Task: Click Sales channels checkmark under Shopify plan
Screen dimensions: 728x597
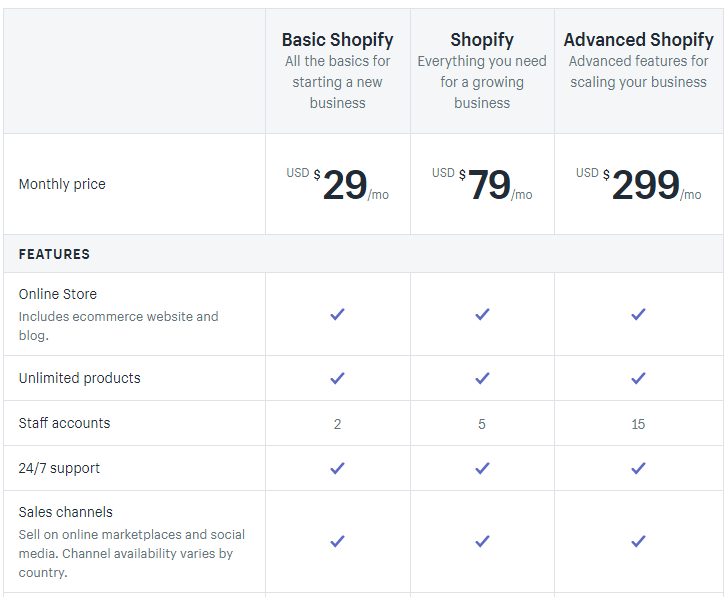Action: (x=482, y=541)
